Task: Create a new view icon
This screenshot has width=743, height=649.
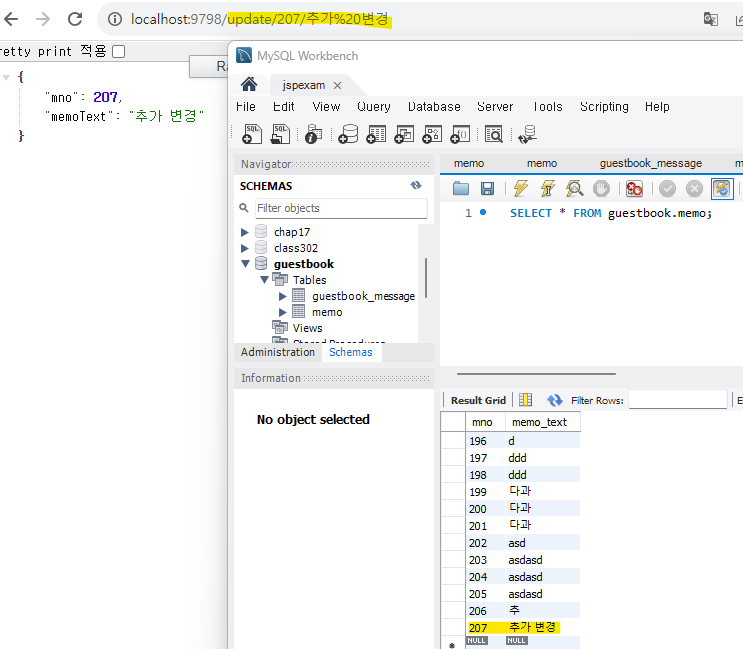Action: click(404, 134)
